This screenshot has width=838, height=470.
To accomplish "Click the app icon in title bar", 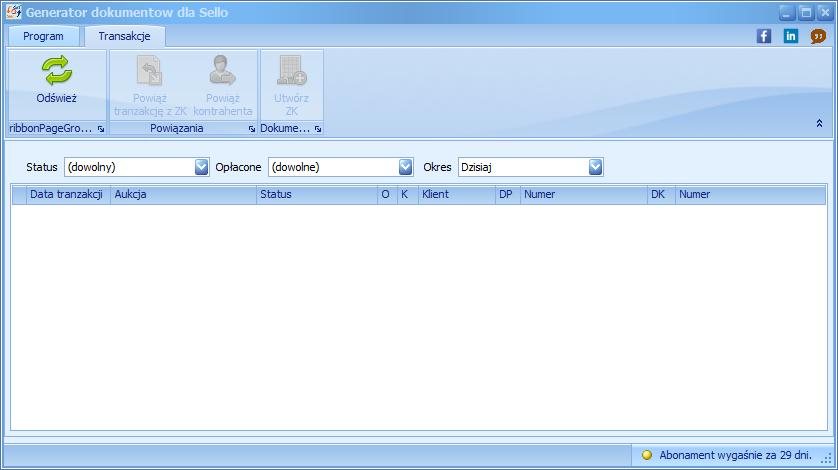I will point(13,12).
